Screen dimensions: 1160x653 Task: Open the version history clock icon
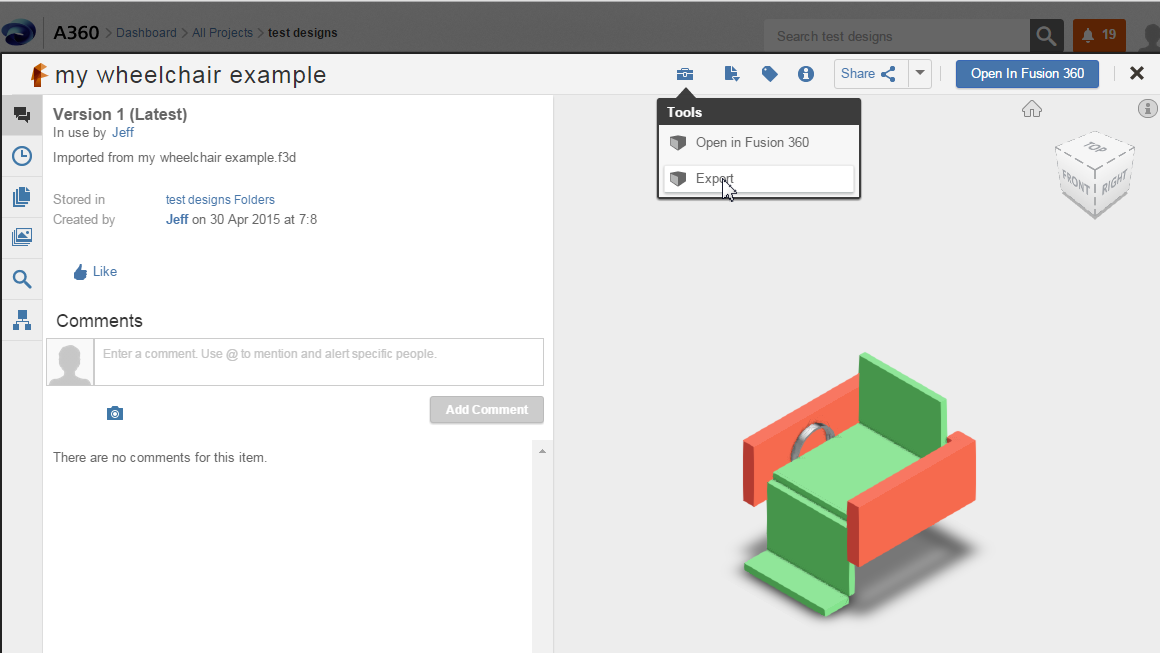coord(21,156)
